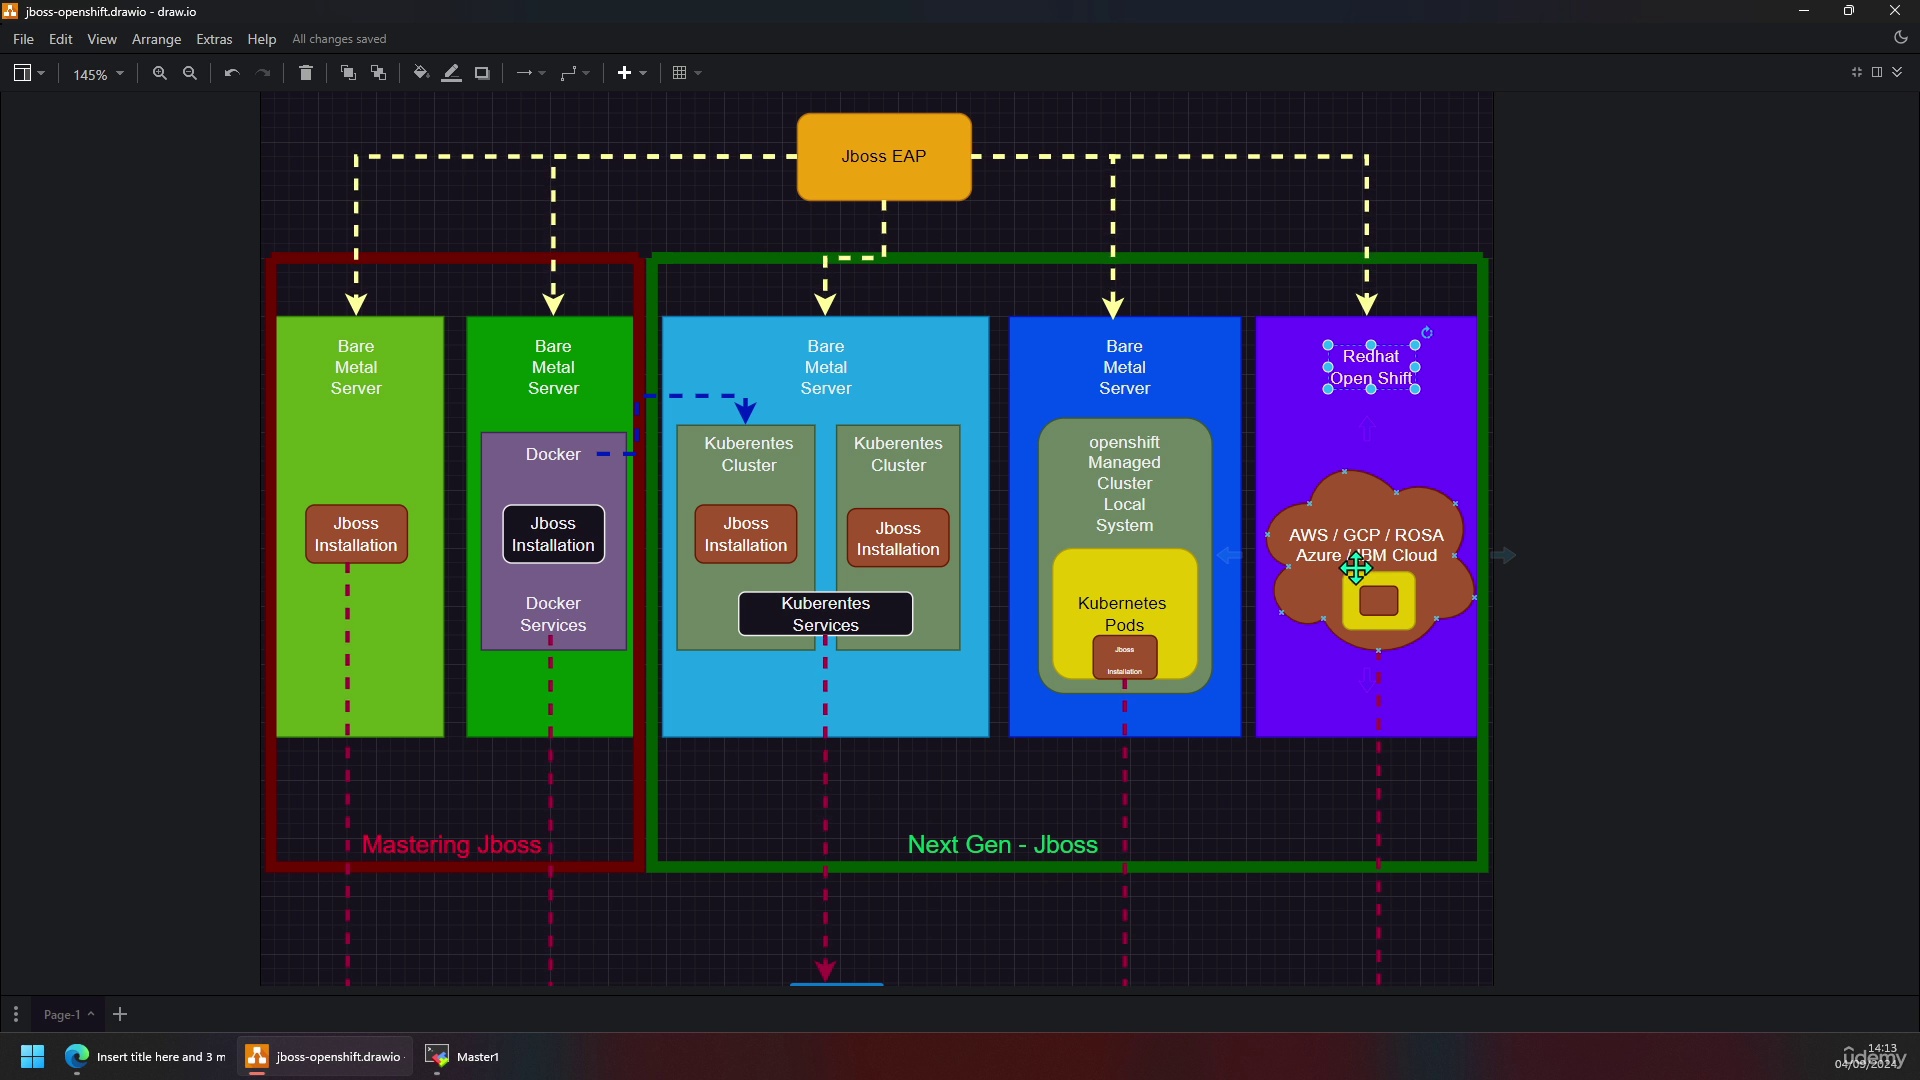
Task: Click the Zoom In magnifier icon
Action: (160, 73)
